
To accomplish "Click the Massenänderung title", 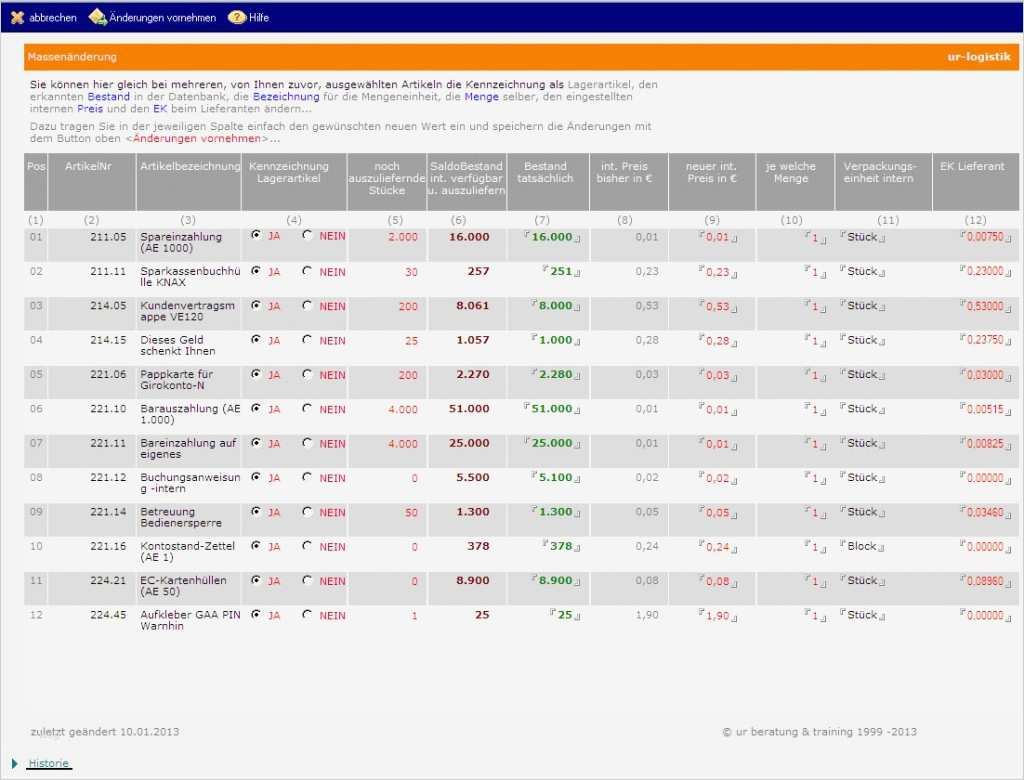I will [x=72, y=57].
